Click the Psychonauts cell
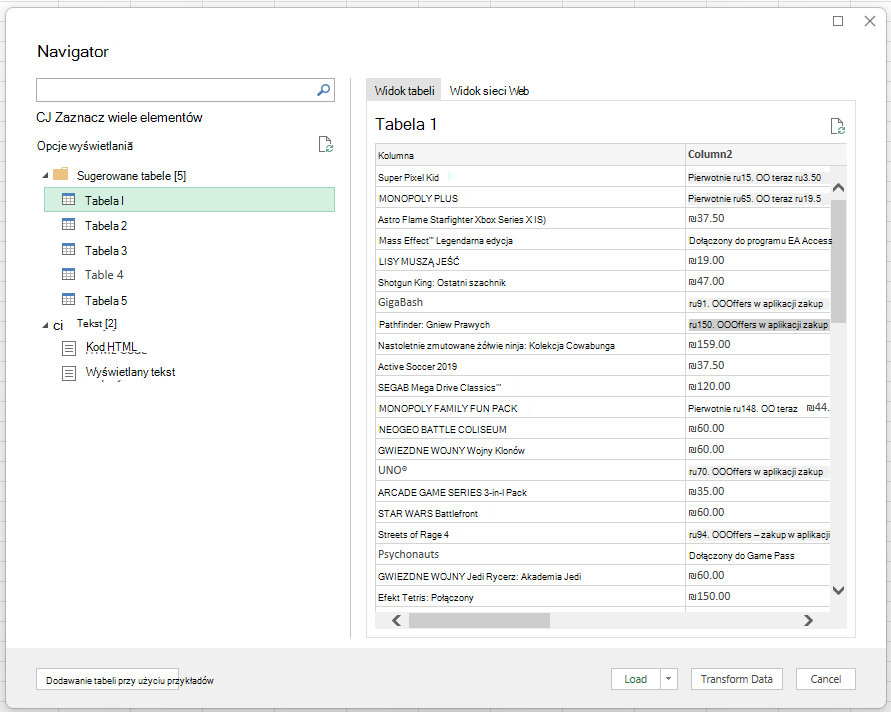891x712 pixels. coord(530,555)
